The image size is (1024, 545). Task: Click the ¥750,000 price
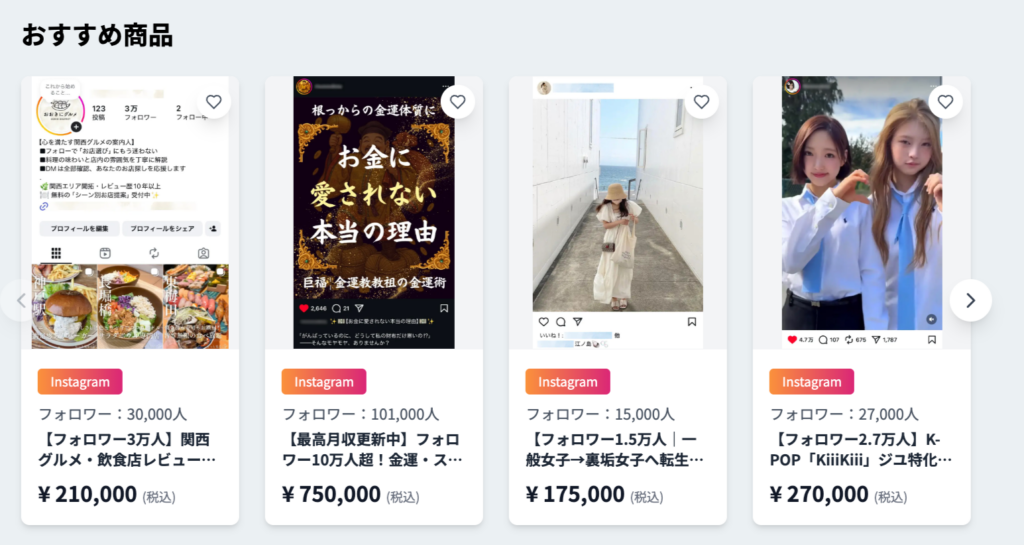tap(332, 494)
